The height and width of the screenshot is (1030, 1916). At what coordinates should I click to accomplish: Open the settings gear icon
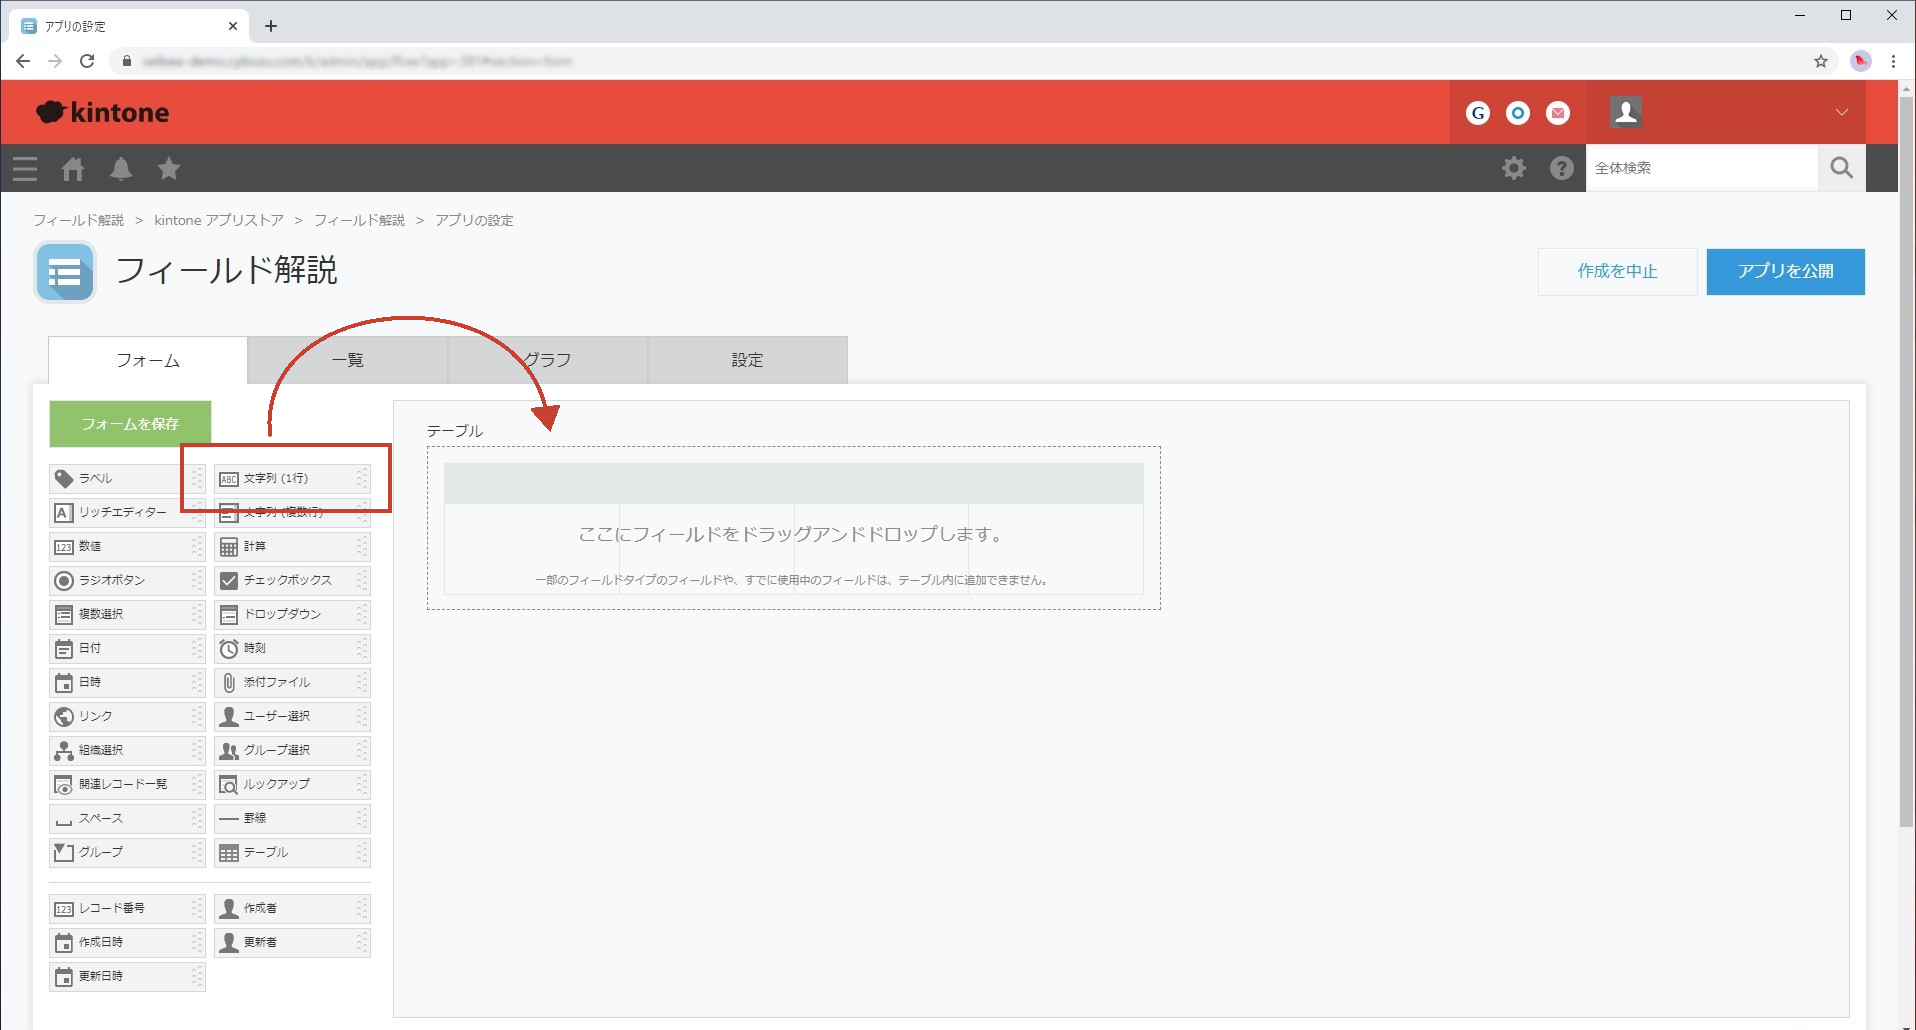tap(1514, 168)
